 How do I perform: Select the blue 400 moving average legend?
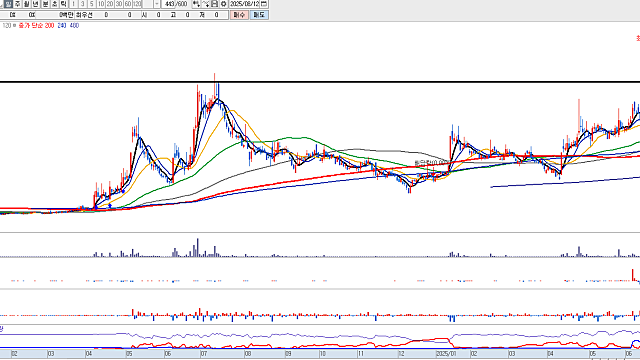[74, 26]
